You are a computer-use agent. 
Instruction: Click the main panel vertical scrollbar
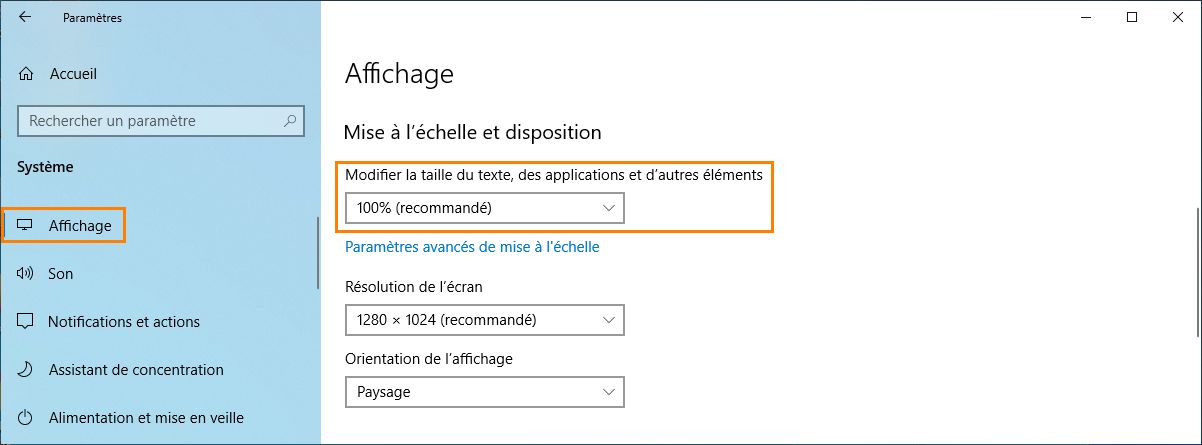click(x=1197, y=260)
